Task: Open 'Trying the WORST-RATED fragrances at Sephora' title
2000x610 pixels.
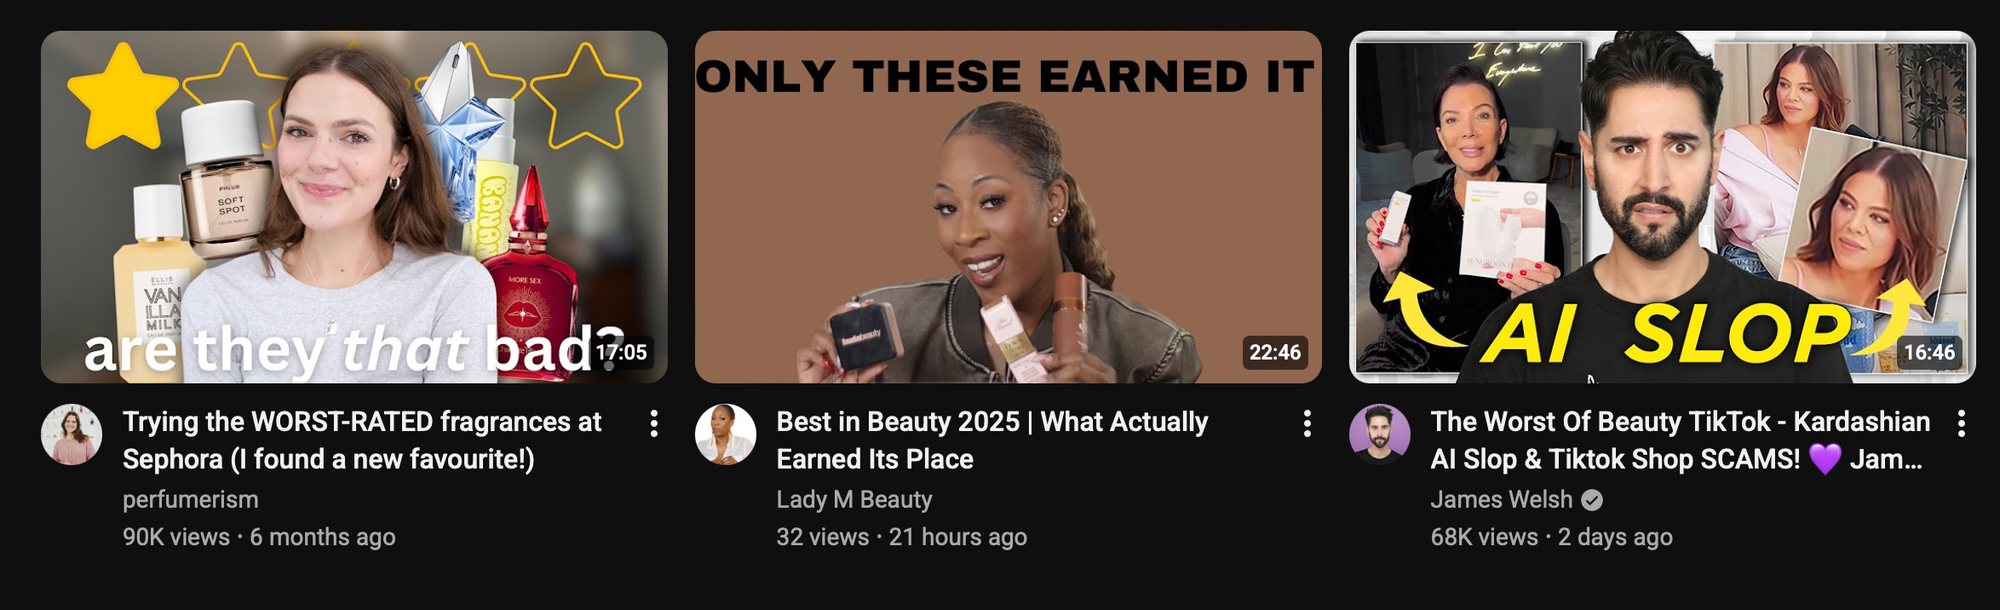Action: (x=362, y=440)
